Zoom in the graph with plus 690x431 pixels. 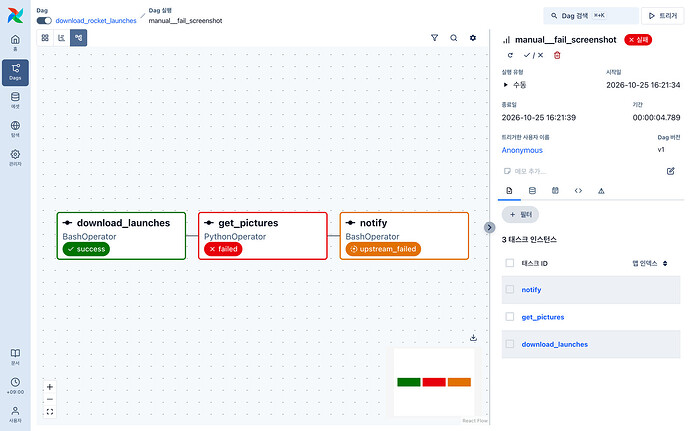pyautogui.click(x=50, y=387)
